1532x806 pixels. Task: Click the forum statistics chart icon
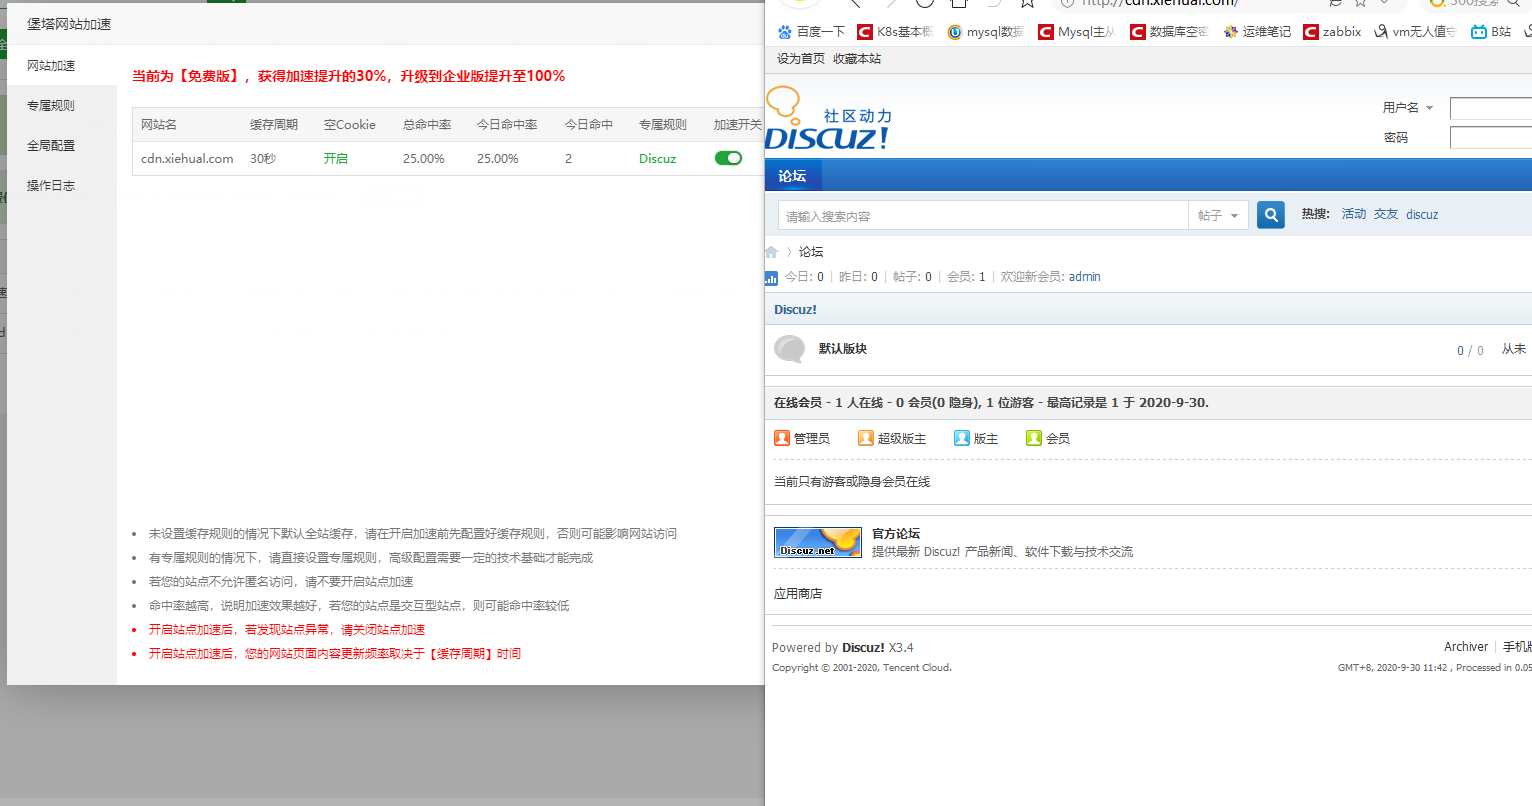click(x=771, y=278)
